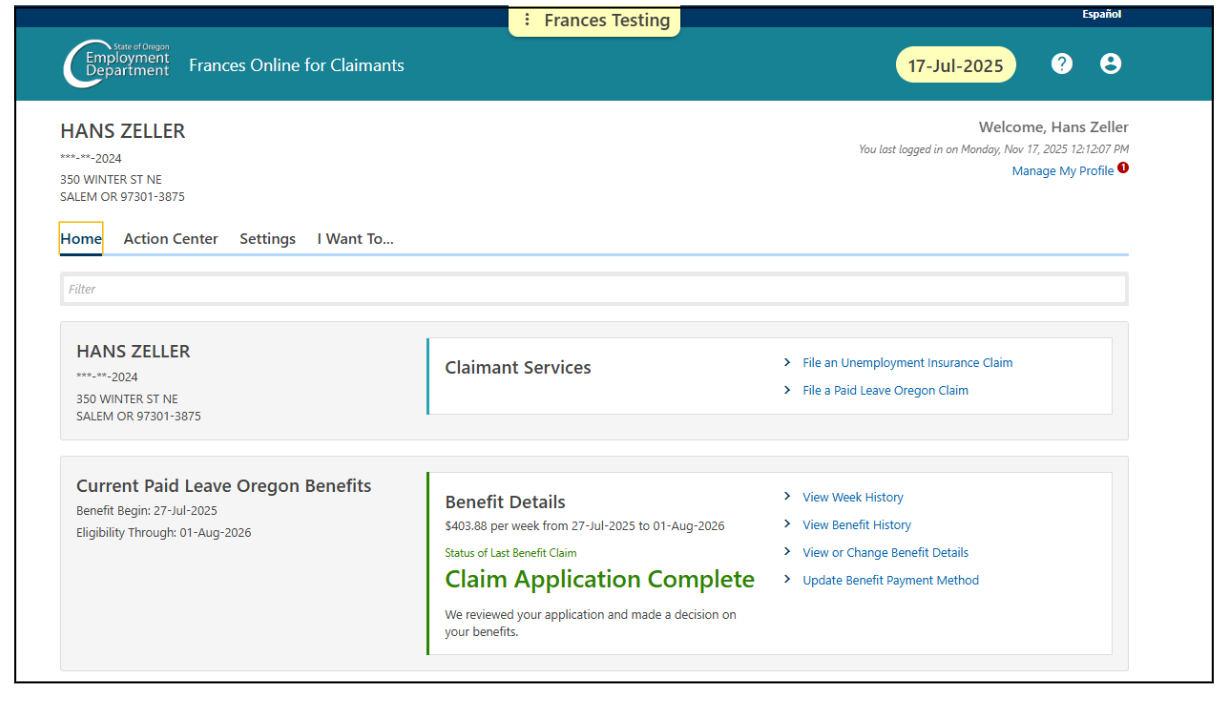Image resolution: width=1231 pixels, height=702 pixels.
Task: Click the last logged in timestamp text
Action: click(993, 150)
